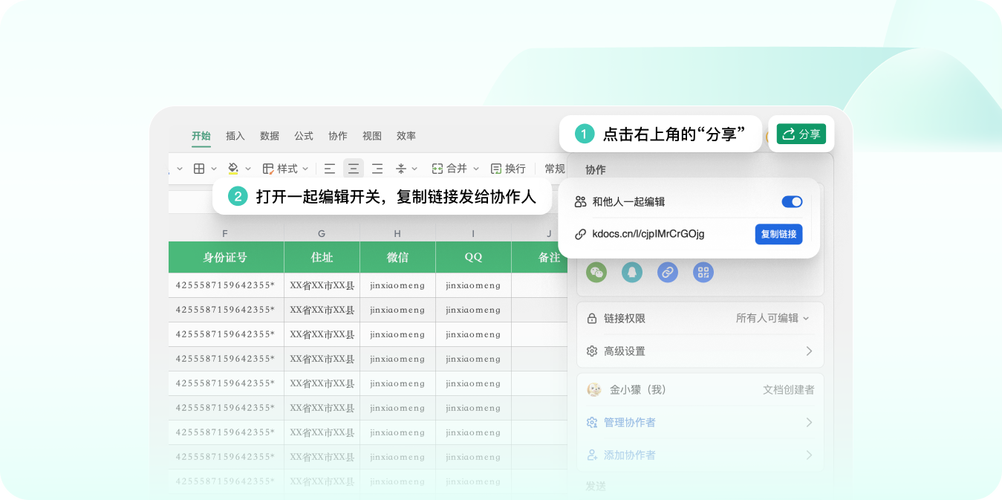Image resolution: width=1002 pixels, height=500 pixels.
Task: Click the 协作 panel title
Action: [x=595, y=170]
